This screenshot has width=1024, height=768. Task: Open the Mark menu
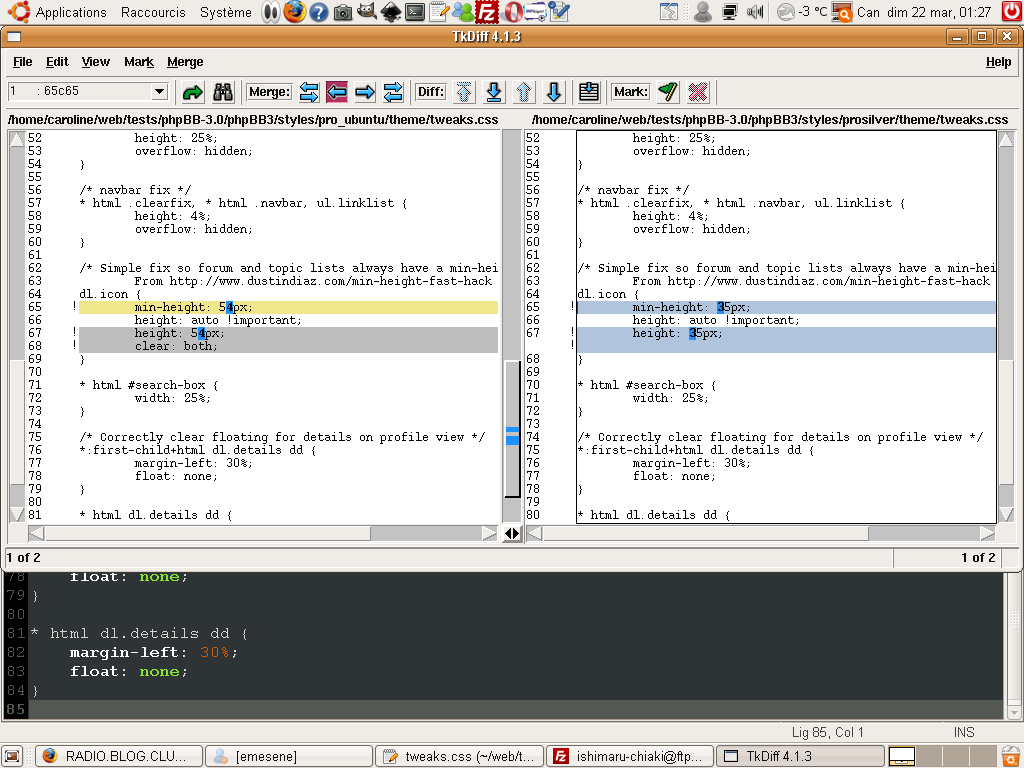pyautogui.click(x=138, y=62)
